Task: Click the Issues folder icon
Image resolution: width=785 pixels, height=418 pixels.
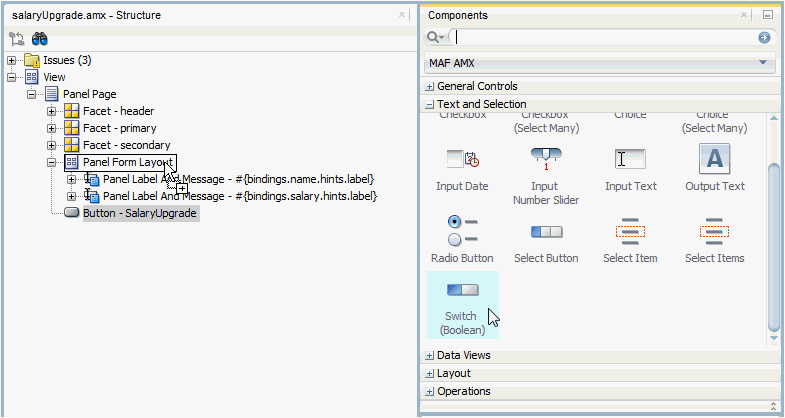Action: (32, 60)
